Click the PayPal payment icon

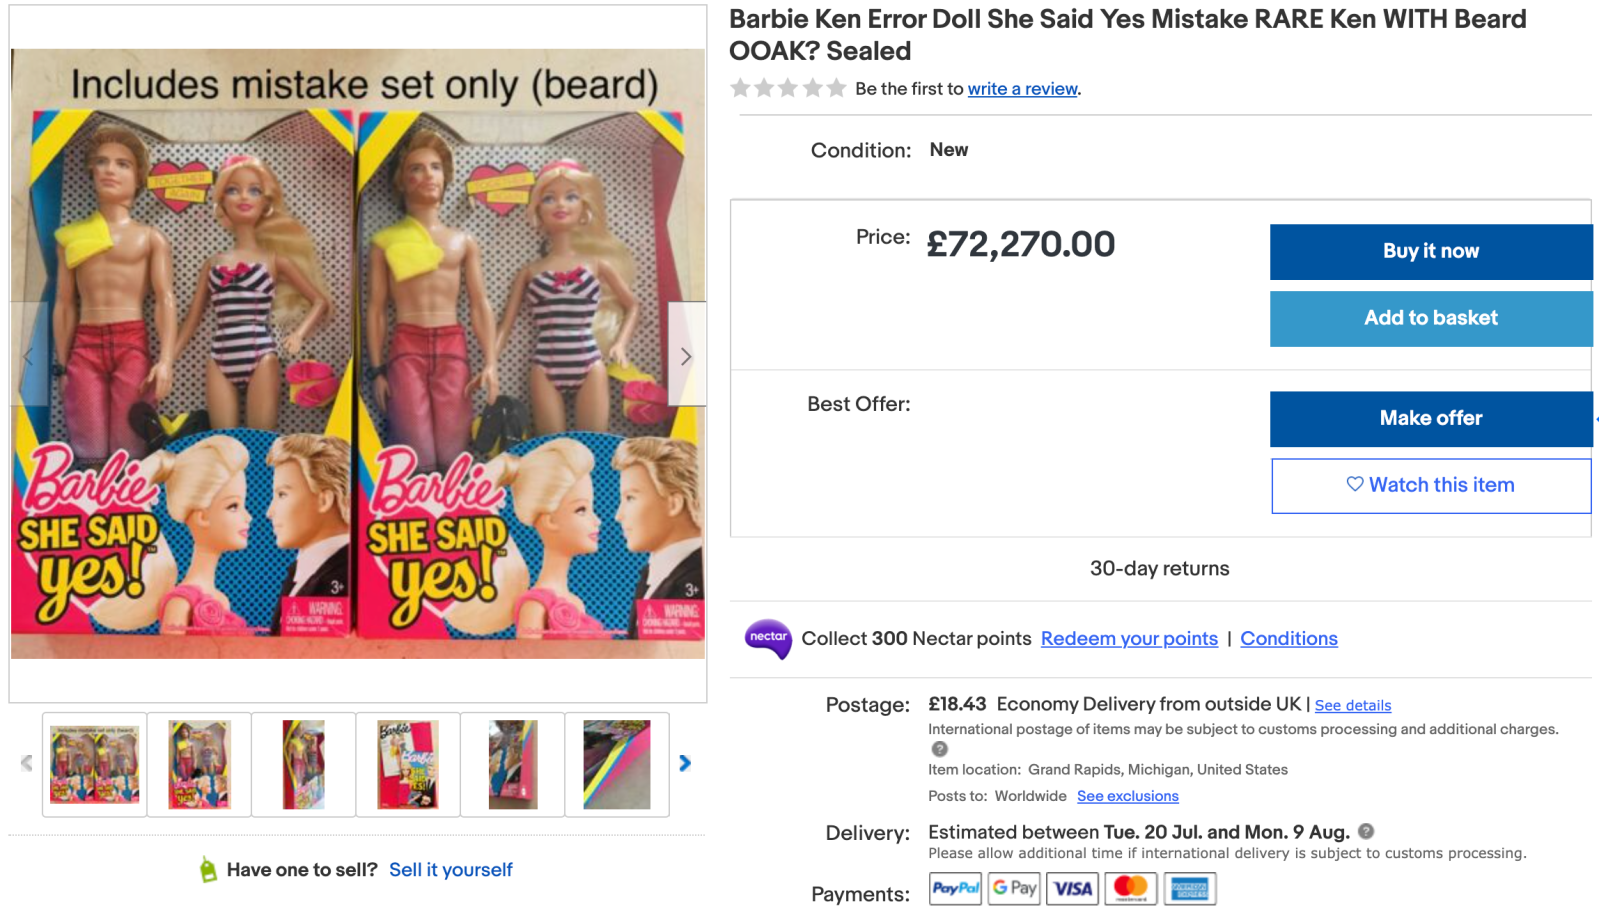pos(955,888)
